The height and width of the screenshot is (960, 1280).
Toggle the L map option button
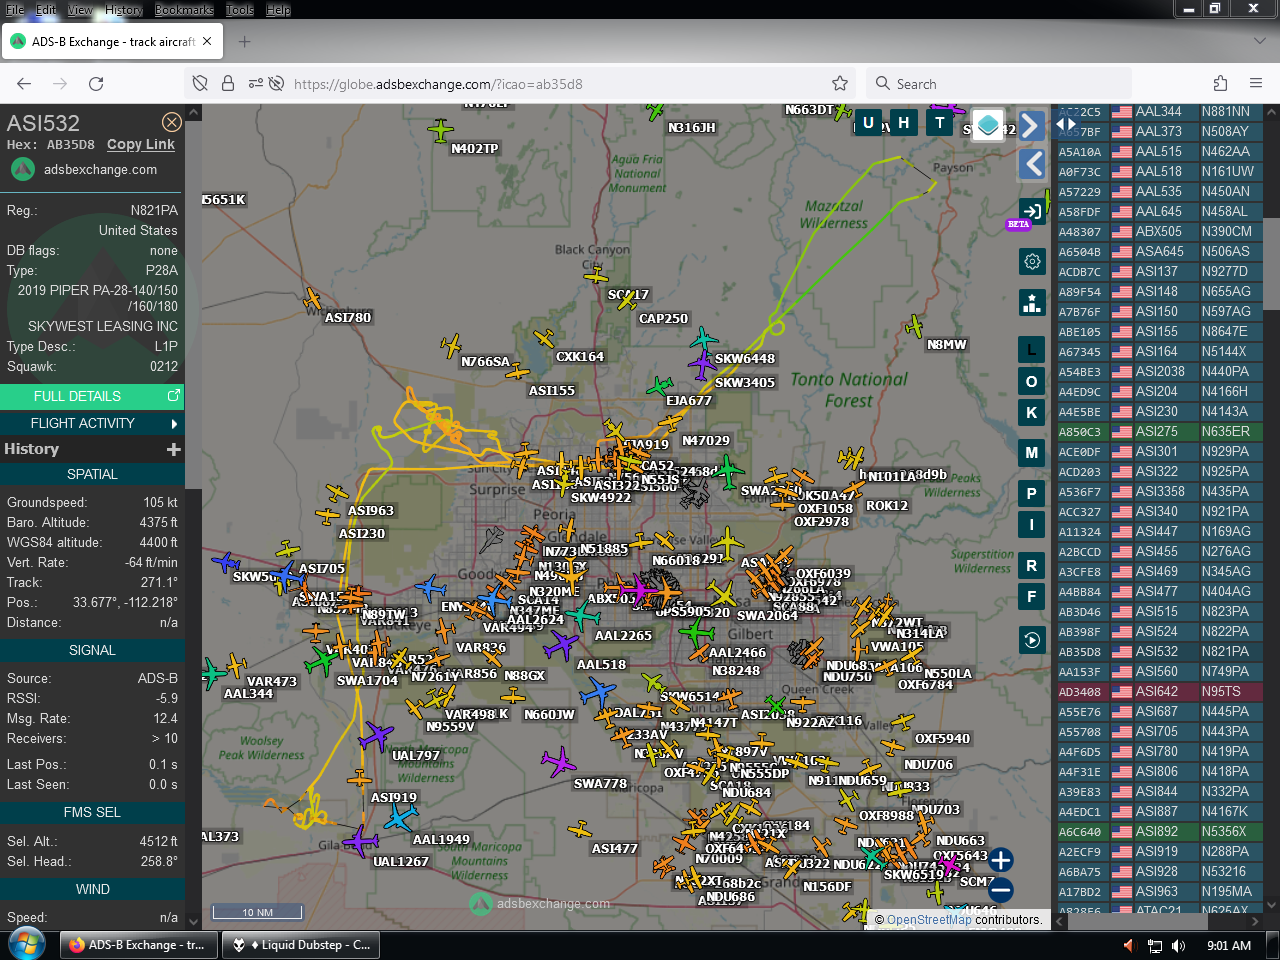pos(1032,350)
